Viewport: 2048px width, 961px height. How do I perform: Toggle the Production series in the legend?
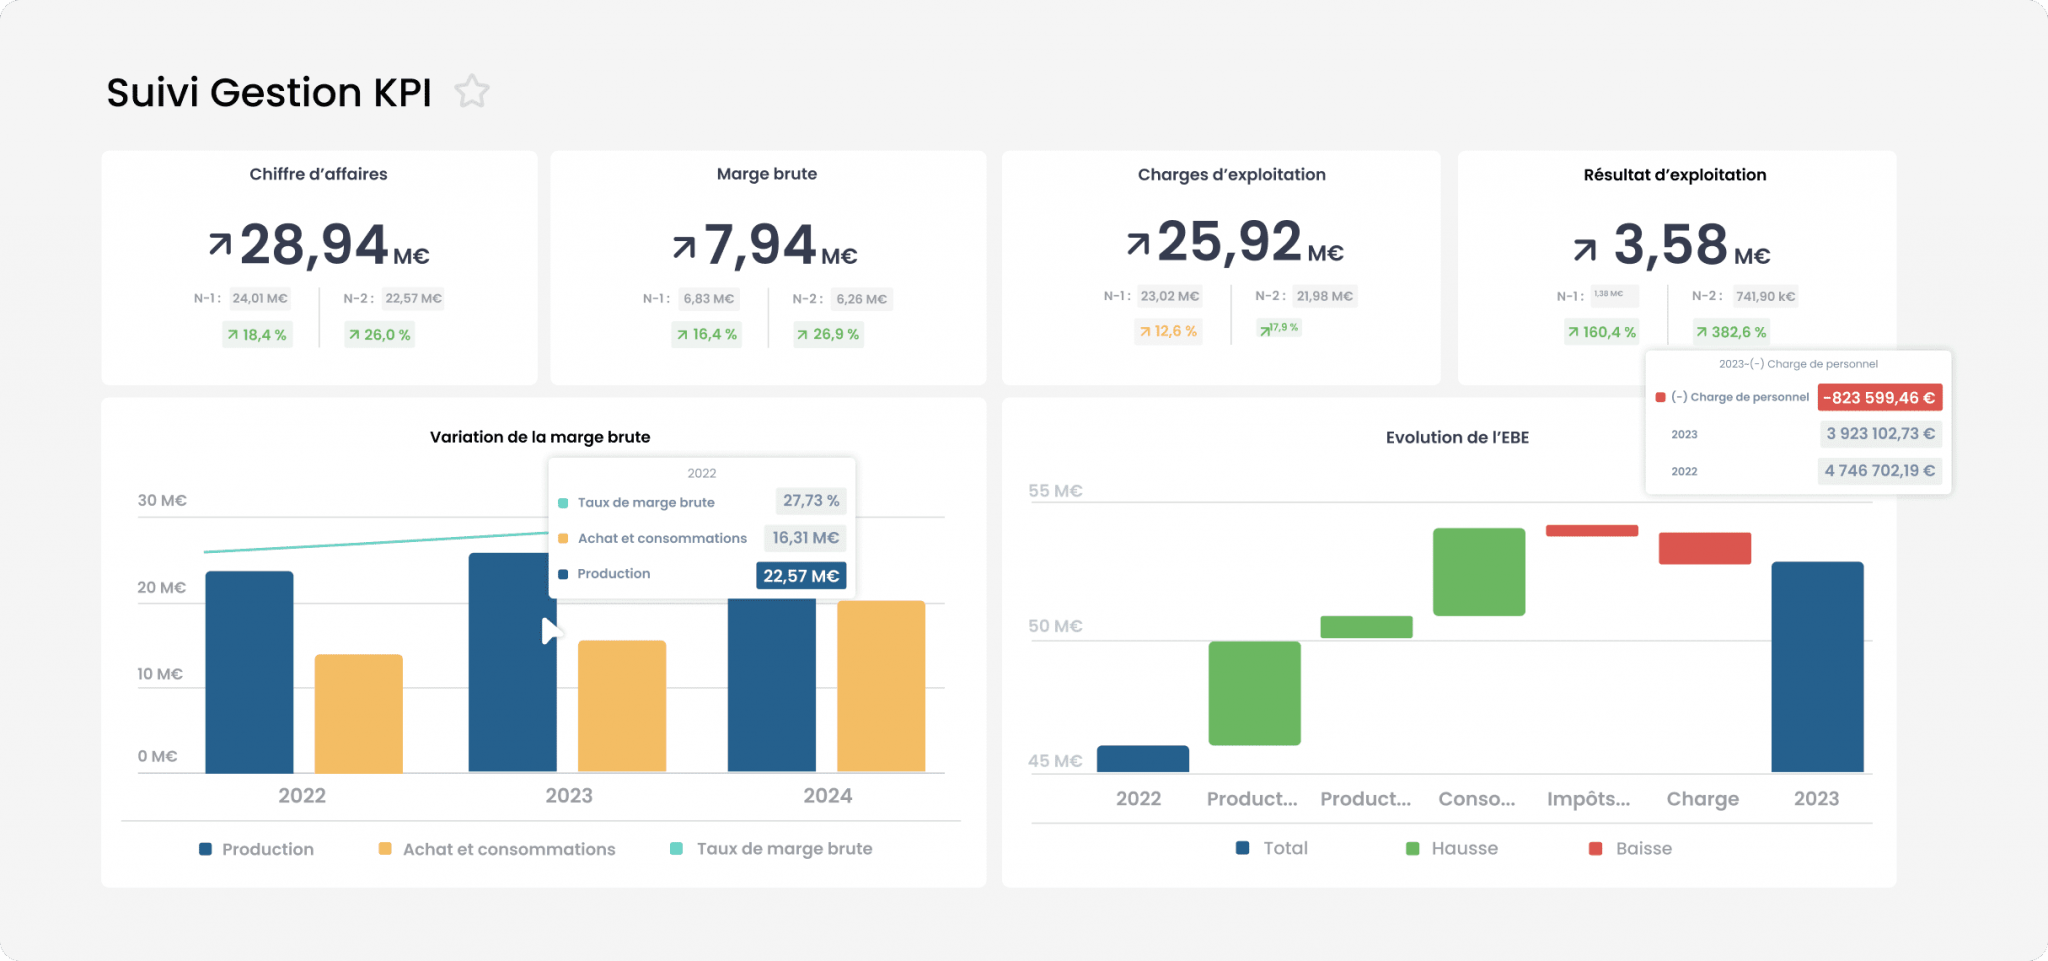[257, 849]
